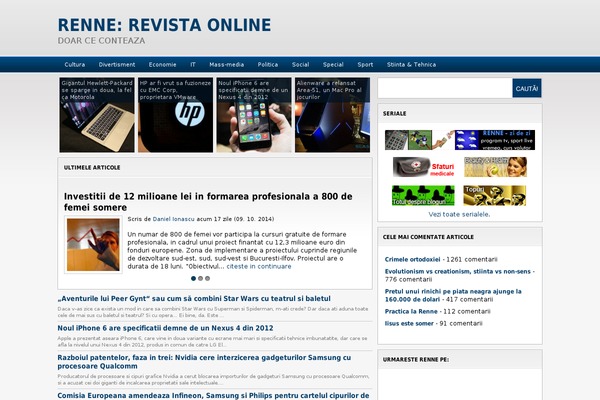Select the third slider pagination dot
The image size is (600, 400).
coord(207,278)
